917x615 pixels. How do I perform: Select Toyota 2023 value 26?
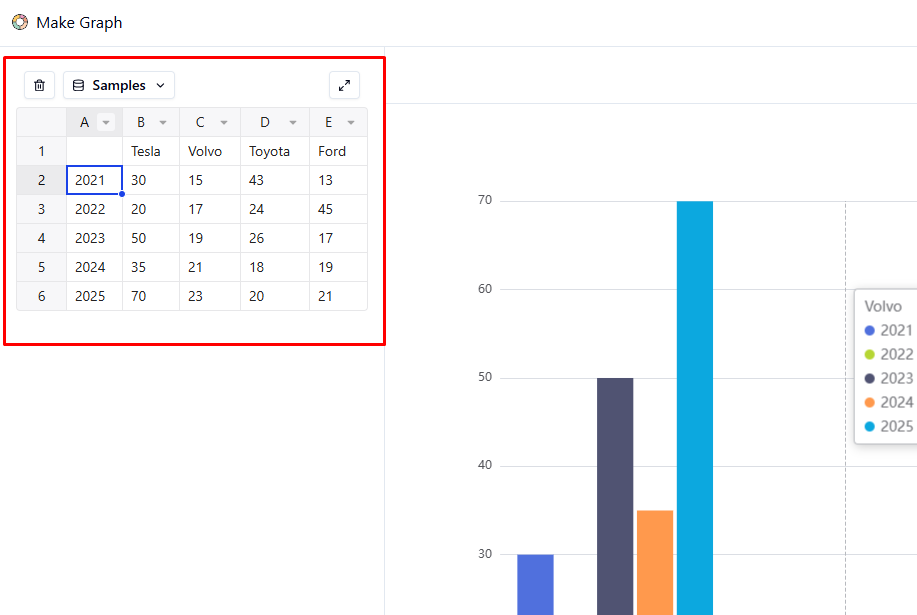click(x=275, y=238)
